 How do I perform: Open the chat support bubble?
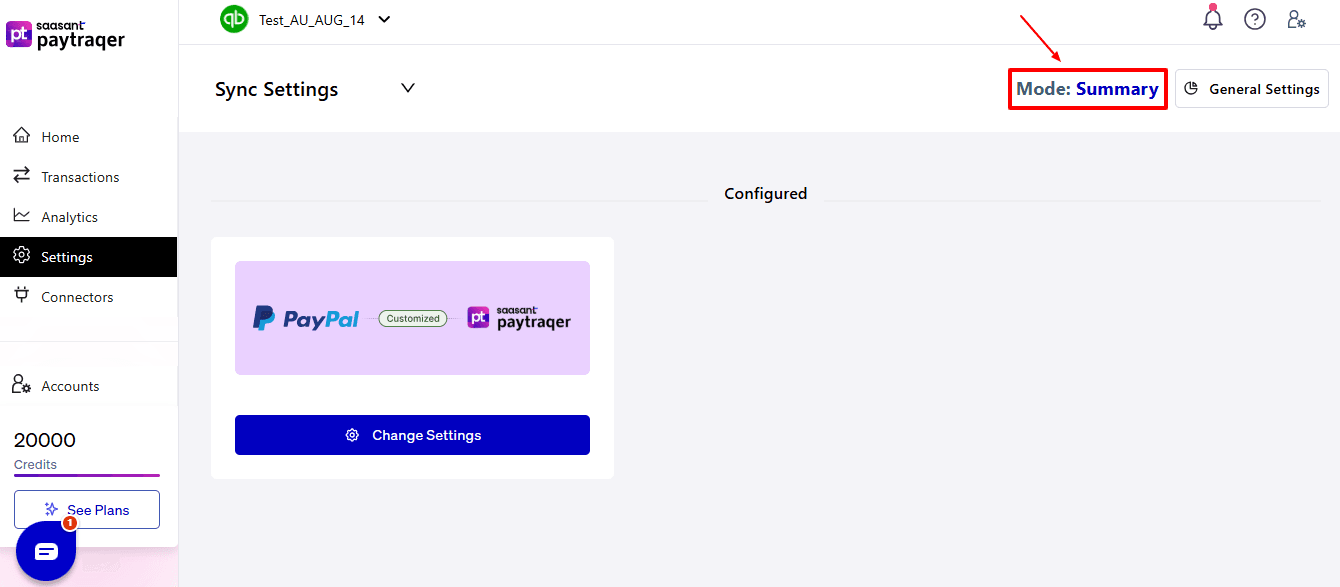(x=46, y=551)
